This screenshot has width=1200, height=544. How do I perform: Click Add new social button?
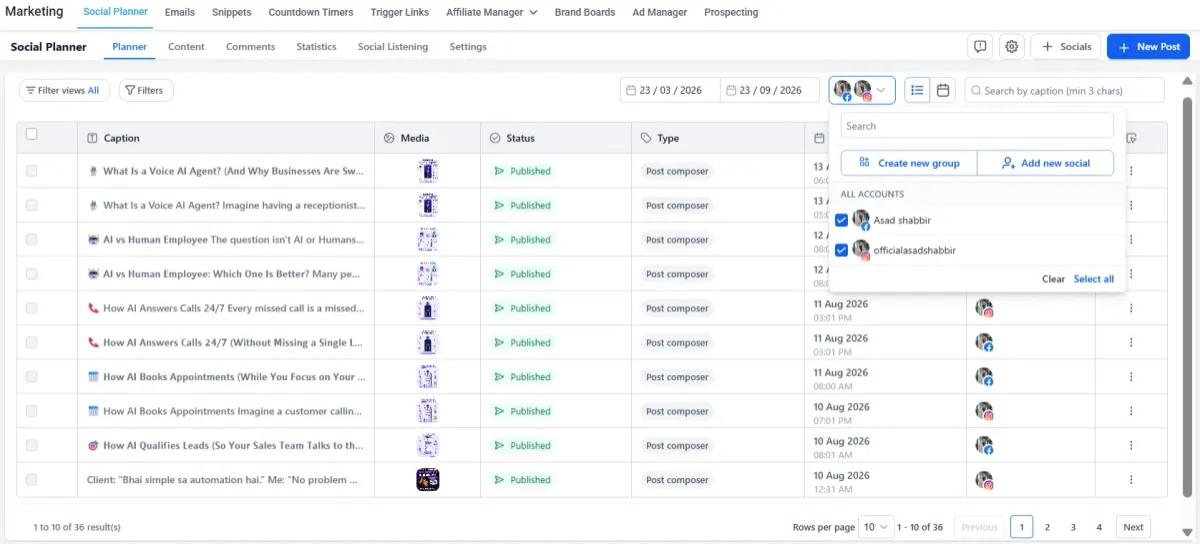(1045, 163)
